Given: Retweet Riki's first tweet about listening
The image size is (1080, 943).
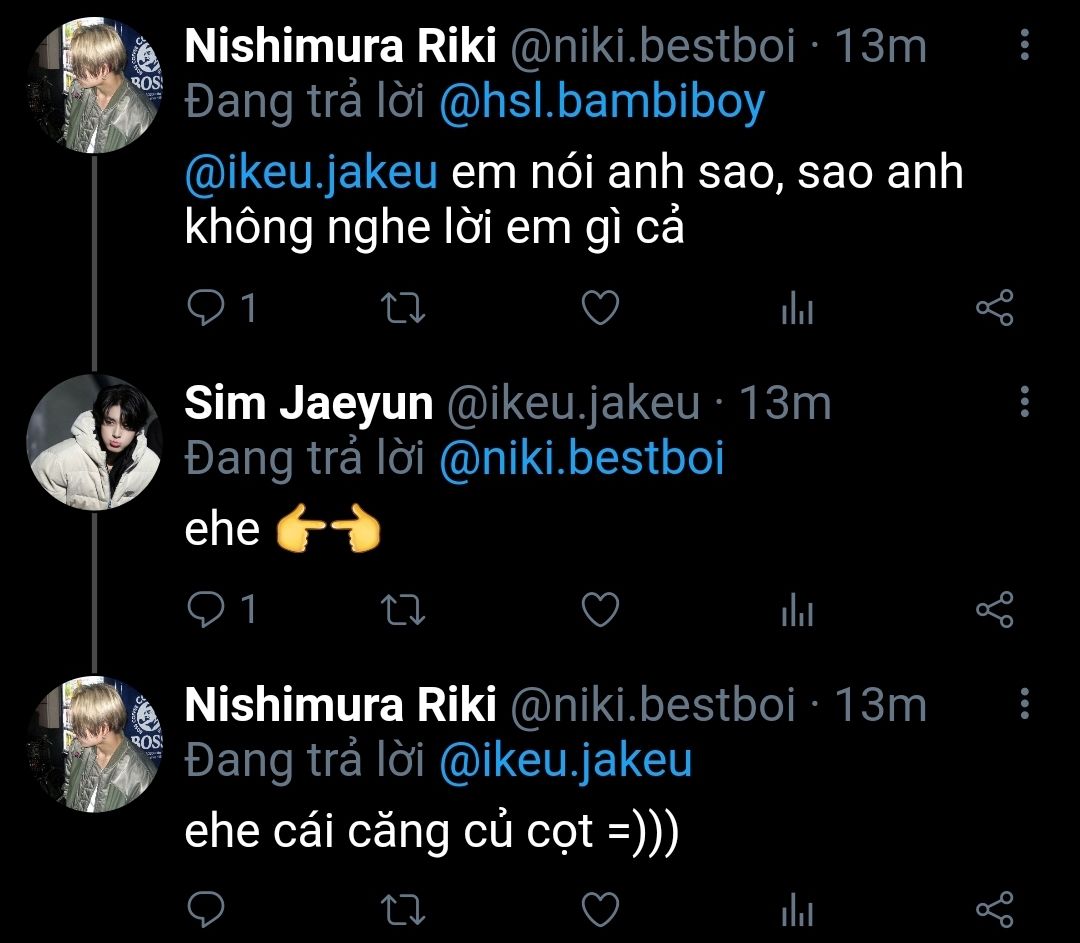Looking at the screenshot, I should click(x=405, y=308).
